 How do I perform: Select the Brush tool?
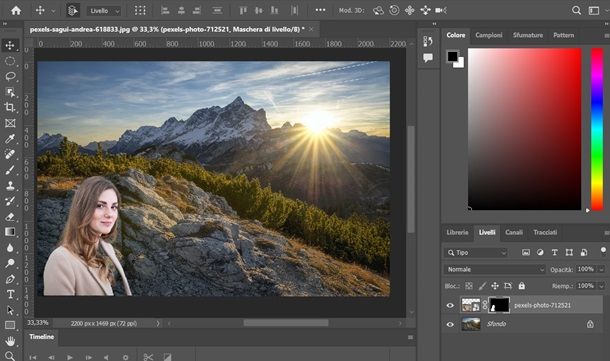click(x=10, y=170)
